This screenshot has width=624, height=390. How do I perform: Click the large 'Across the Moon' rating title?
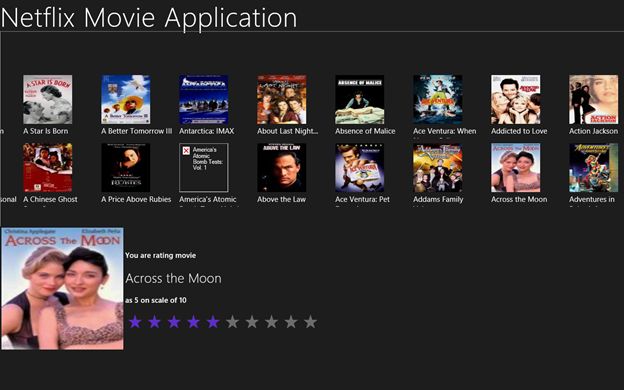(173, 278)
